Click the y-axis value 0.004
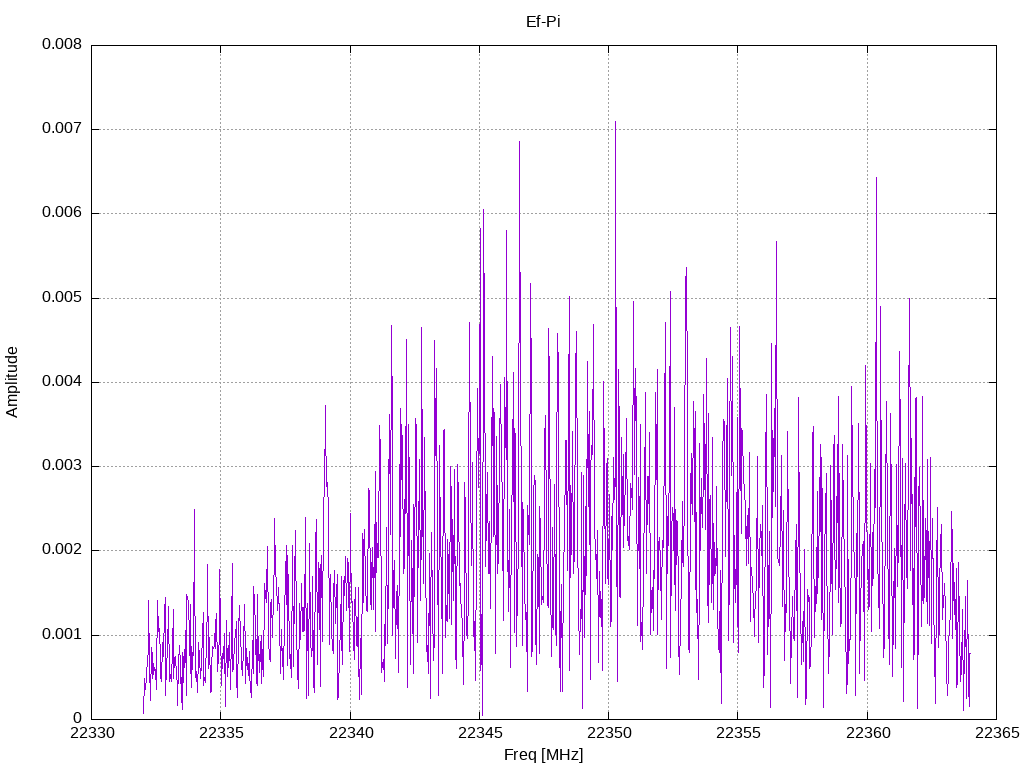 tap(62, 382)
